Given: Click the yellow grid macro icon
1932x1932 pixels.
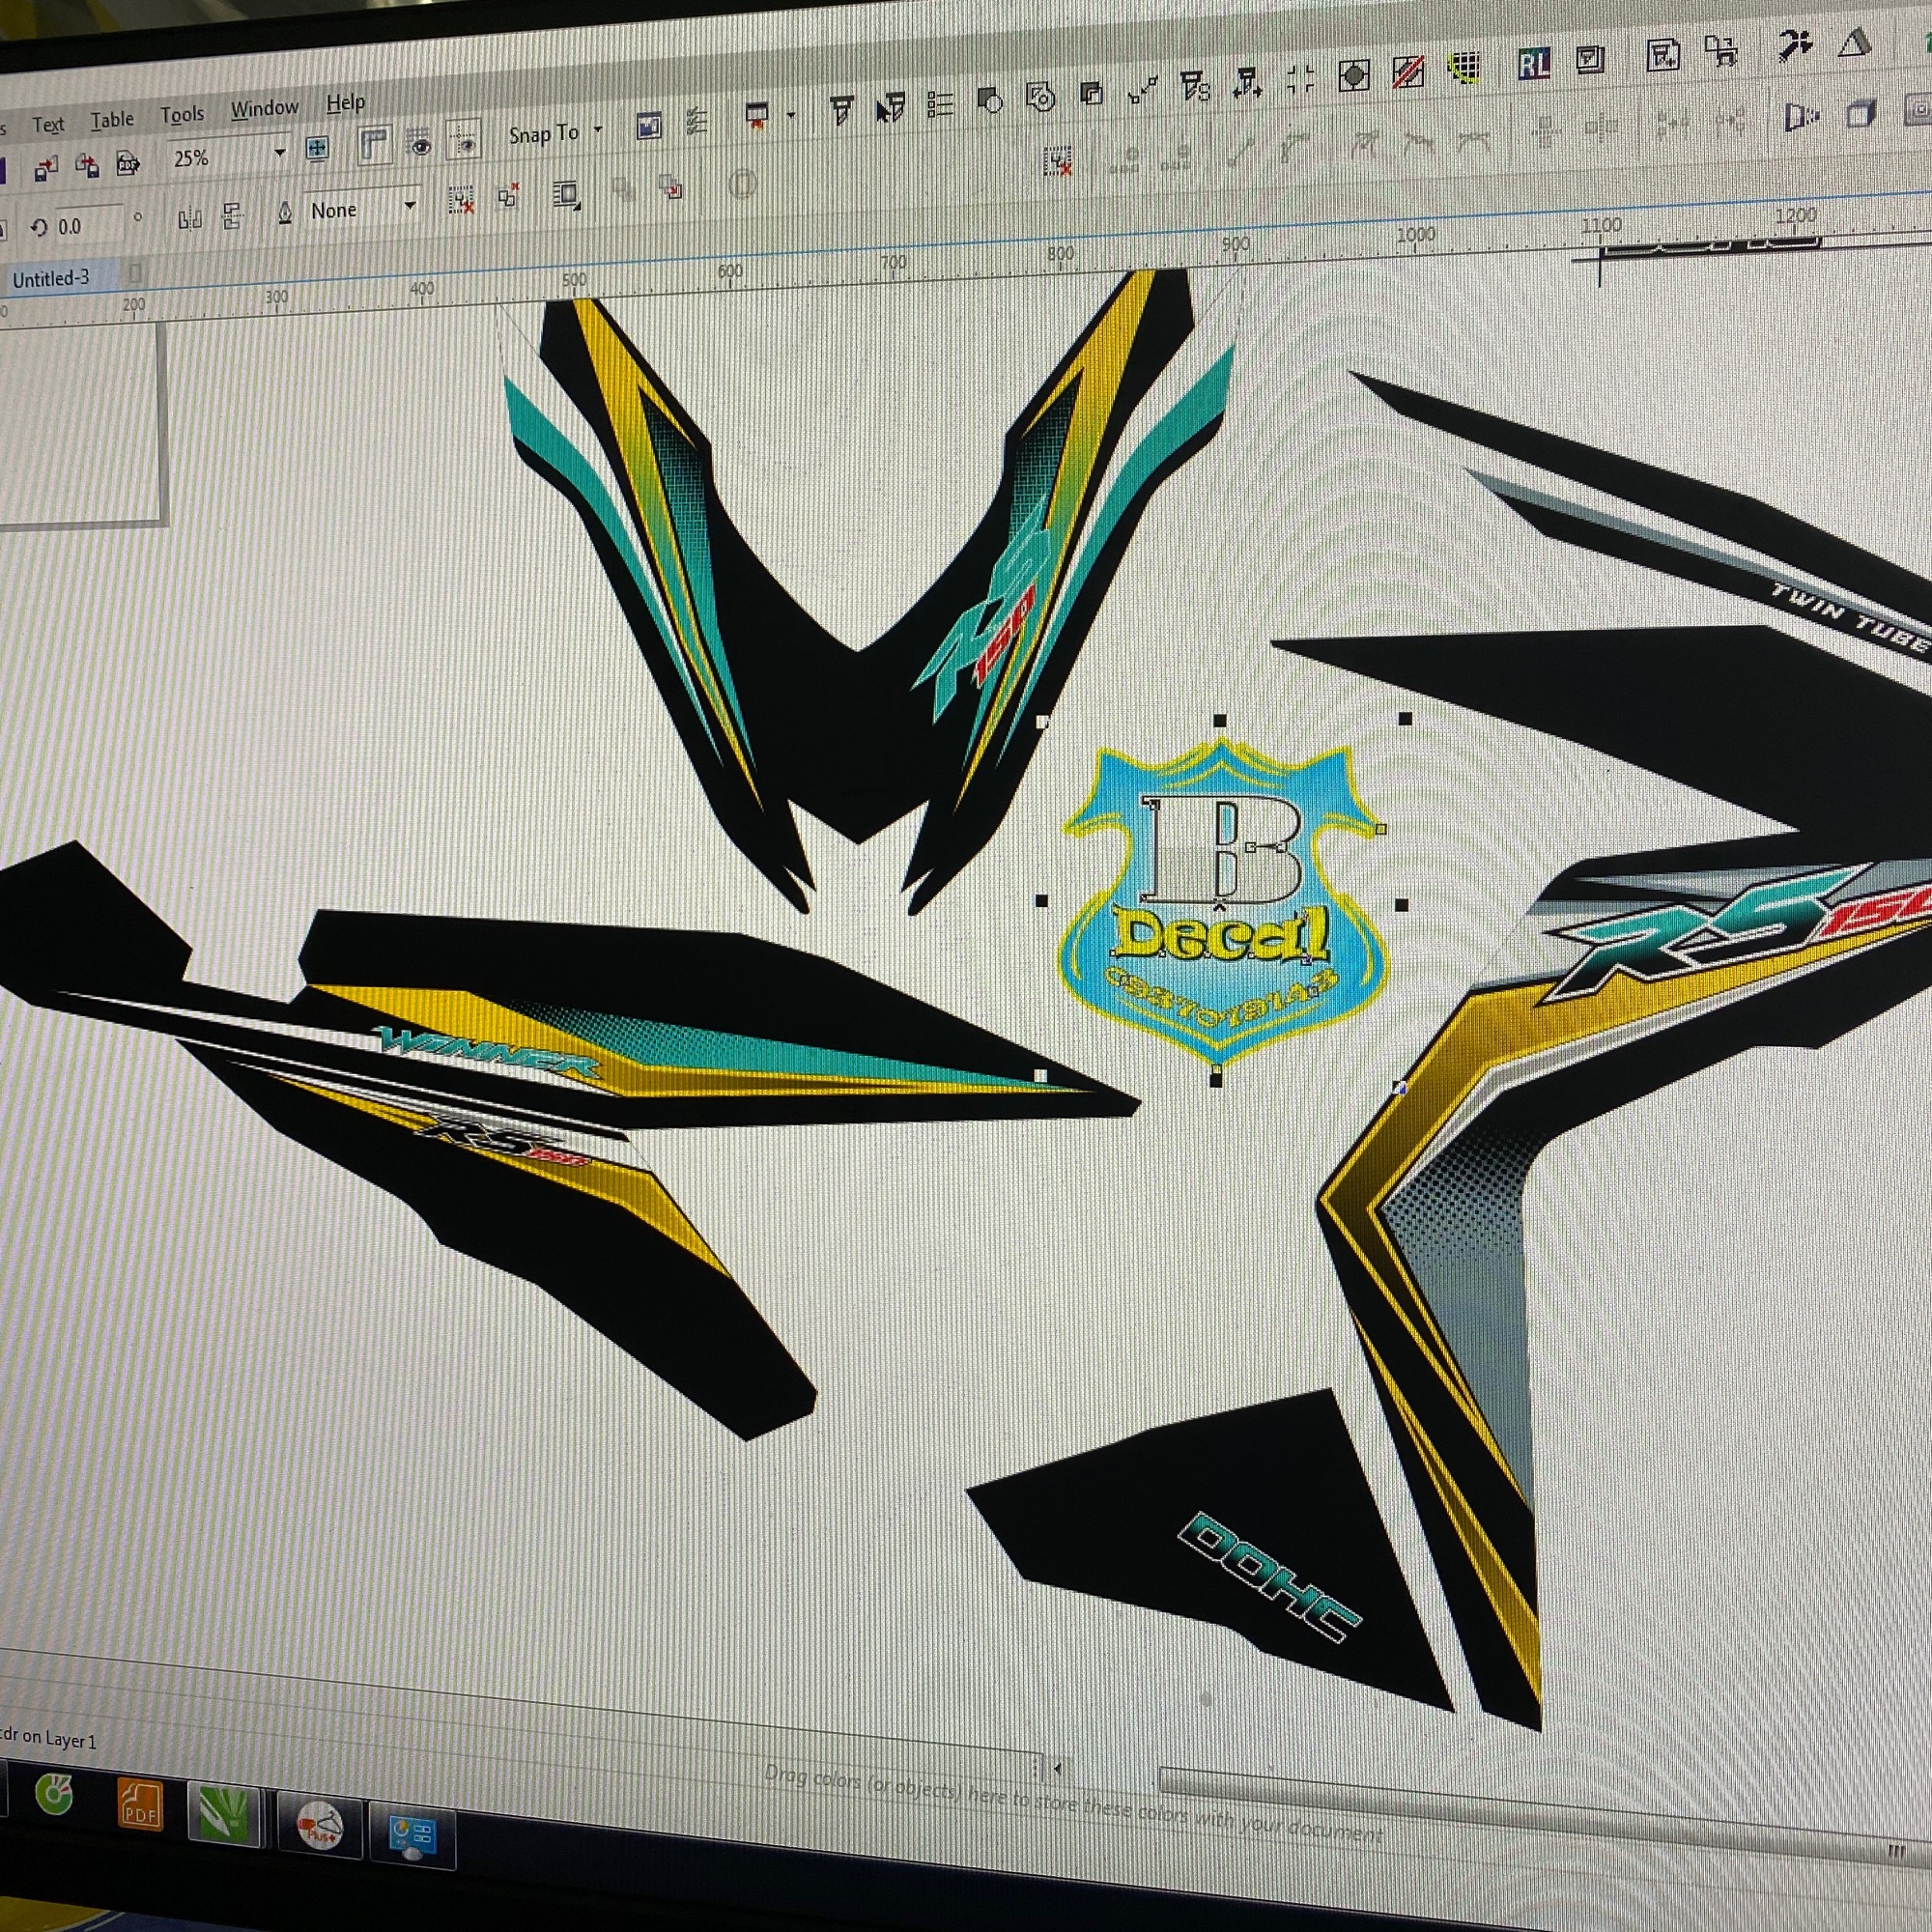Looking at the screenshot, I should coord(1464,67).
